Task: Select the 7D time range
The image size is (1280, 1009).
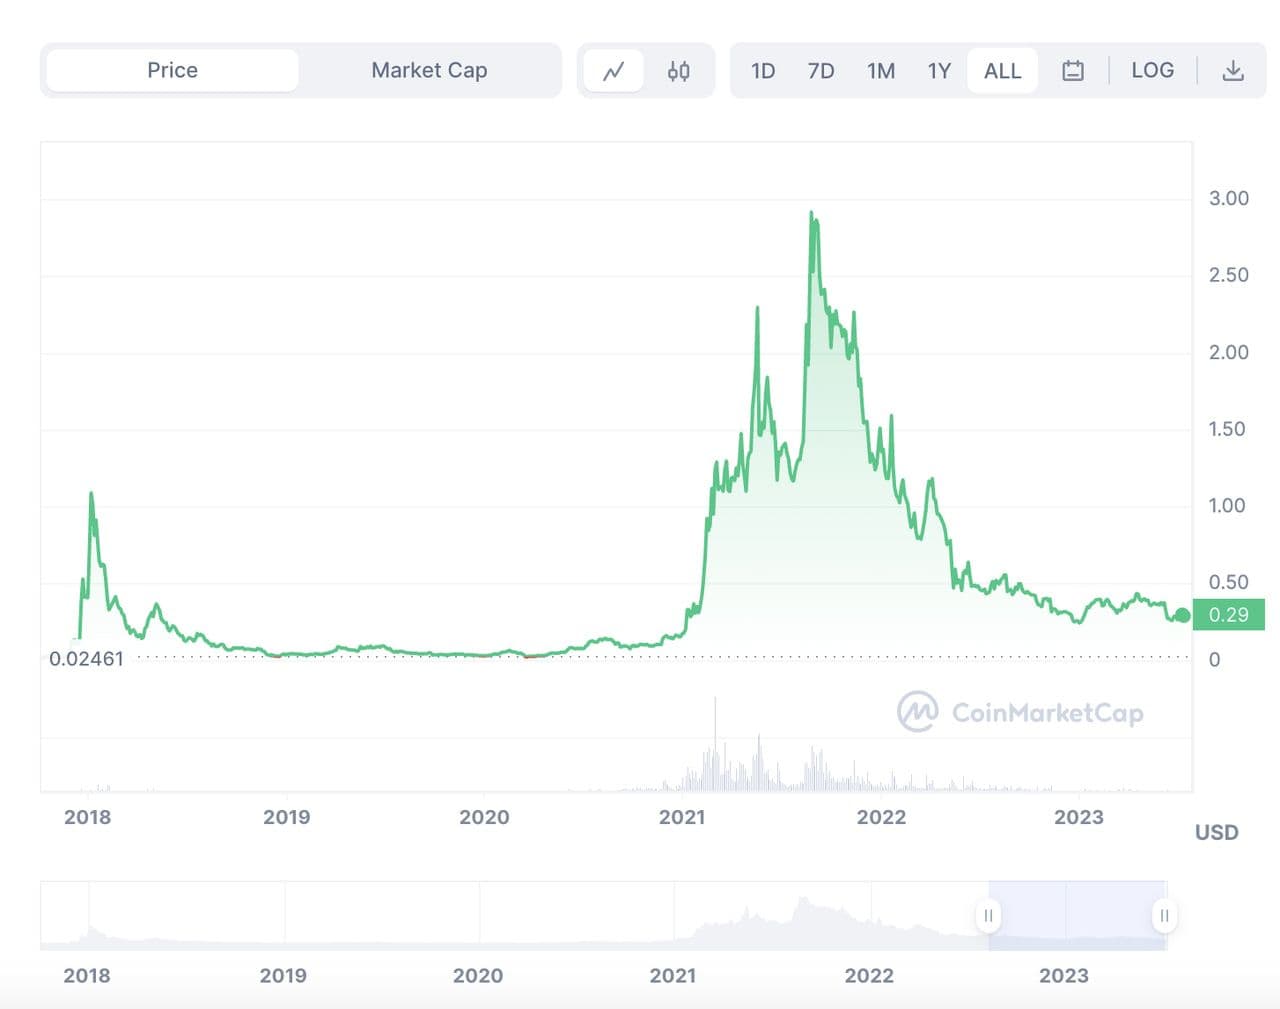Action: [x=821, y=71]
